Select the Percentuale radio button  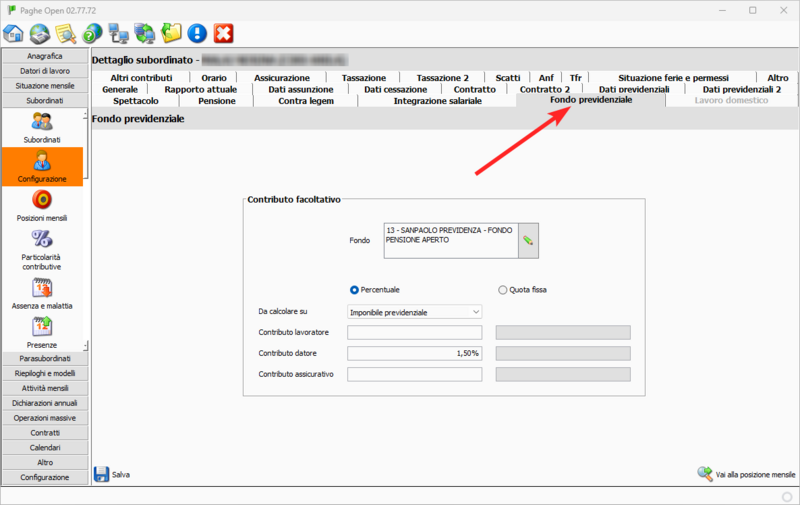[x=354, y=290]
